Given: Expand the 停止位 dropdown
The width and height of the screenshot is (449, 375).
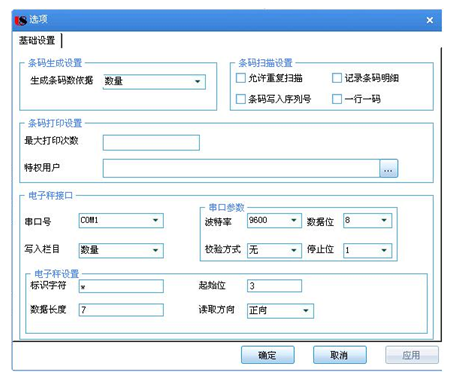Looking at the screenshot, I should click(368, 250).
